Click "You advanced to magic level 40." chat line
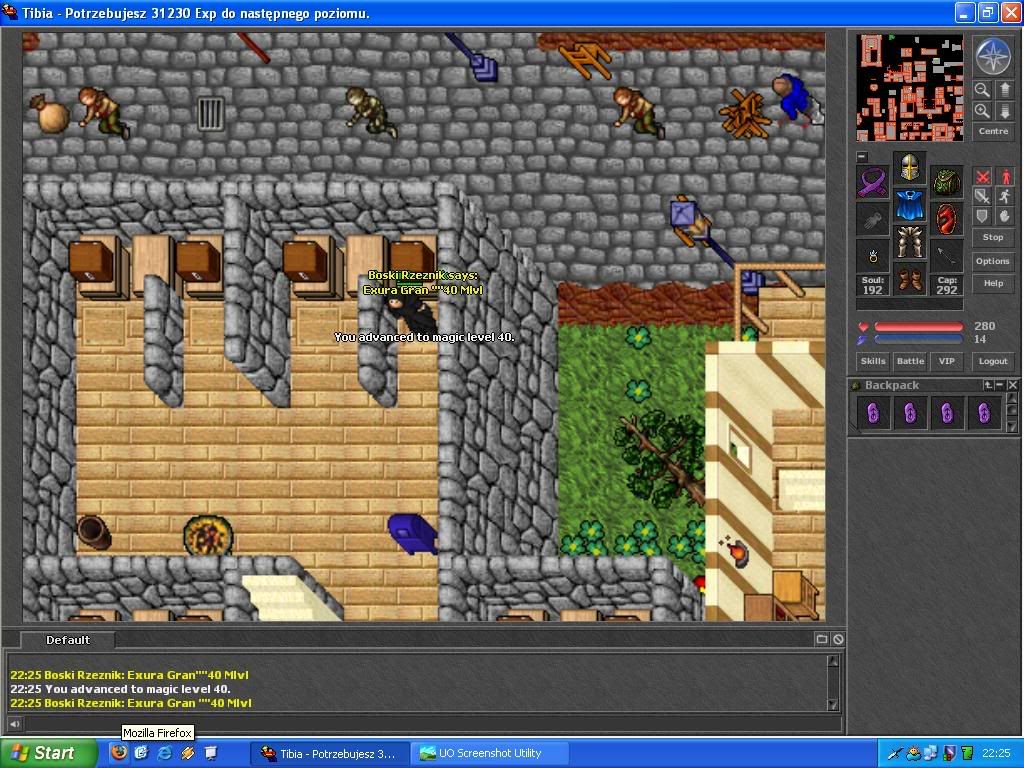Viewport: 1024px width, 768px height. [x=120, y=689]
